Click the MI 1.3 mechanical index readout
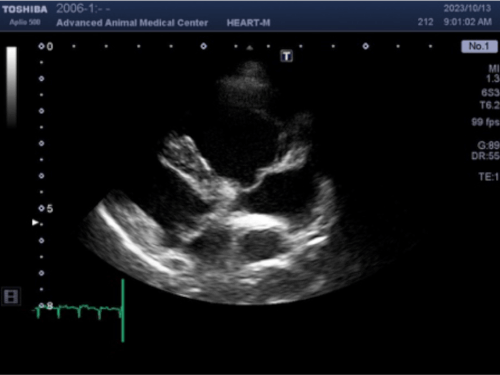This screenshot has width=500, height=375. 493,74
